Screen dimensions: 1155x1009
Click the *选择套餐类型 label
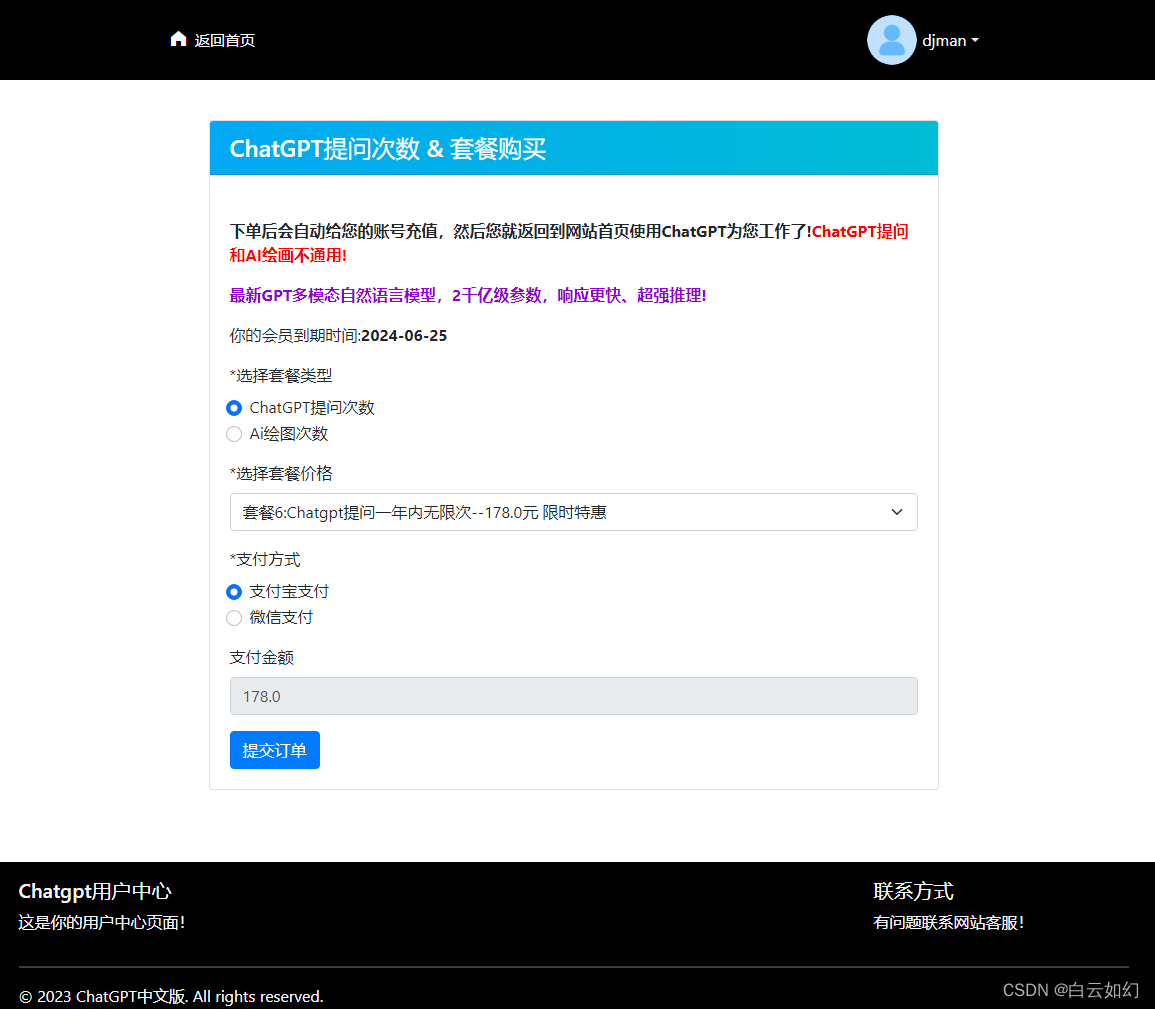coord(281,376)
